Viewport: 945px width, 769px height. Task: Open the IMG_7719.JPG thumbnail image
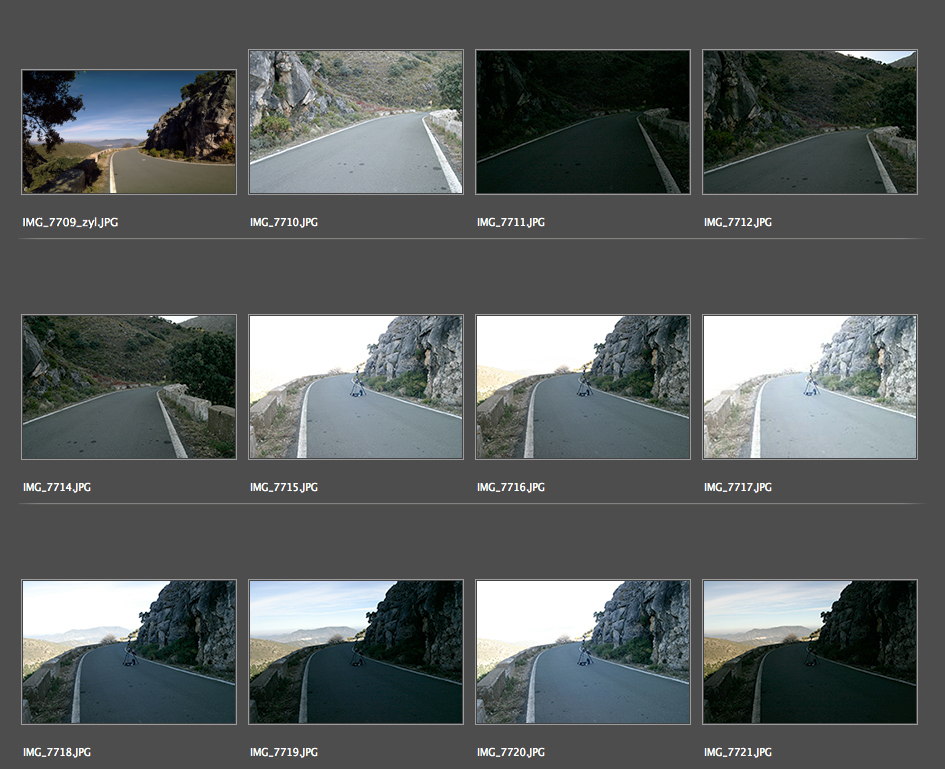point(356,652)
